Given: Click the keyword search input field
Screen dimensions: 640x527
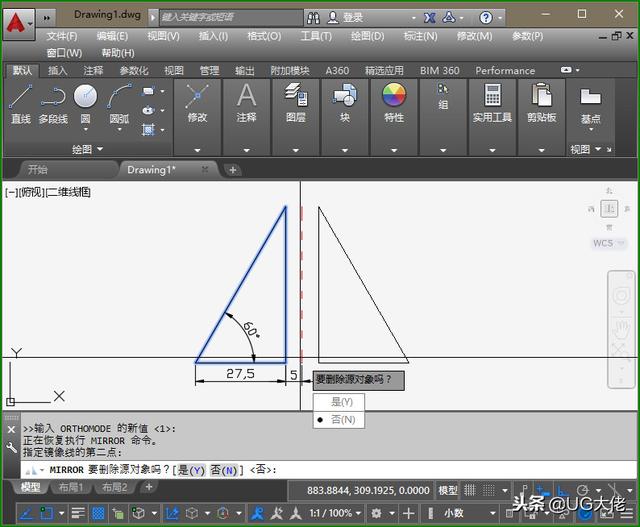Looking at the screenshot, I should (231, 18).
